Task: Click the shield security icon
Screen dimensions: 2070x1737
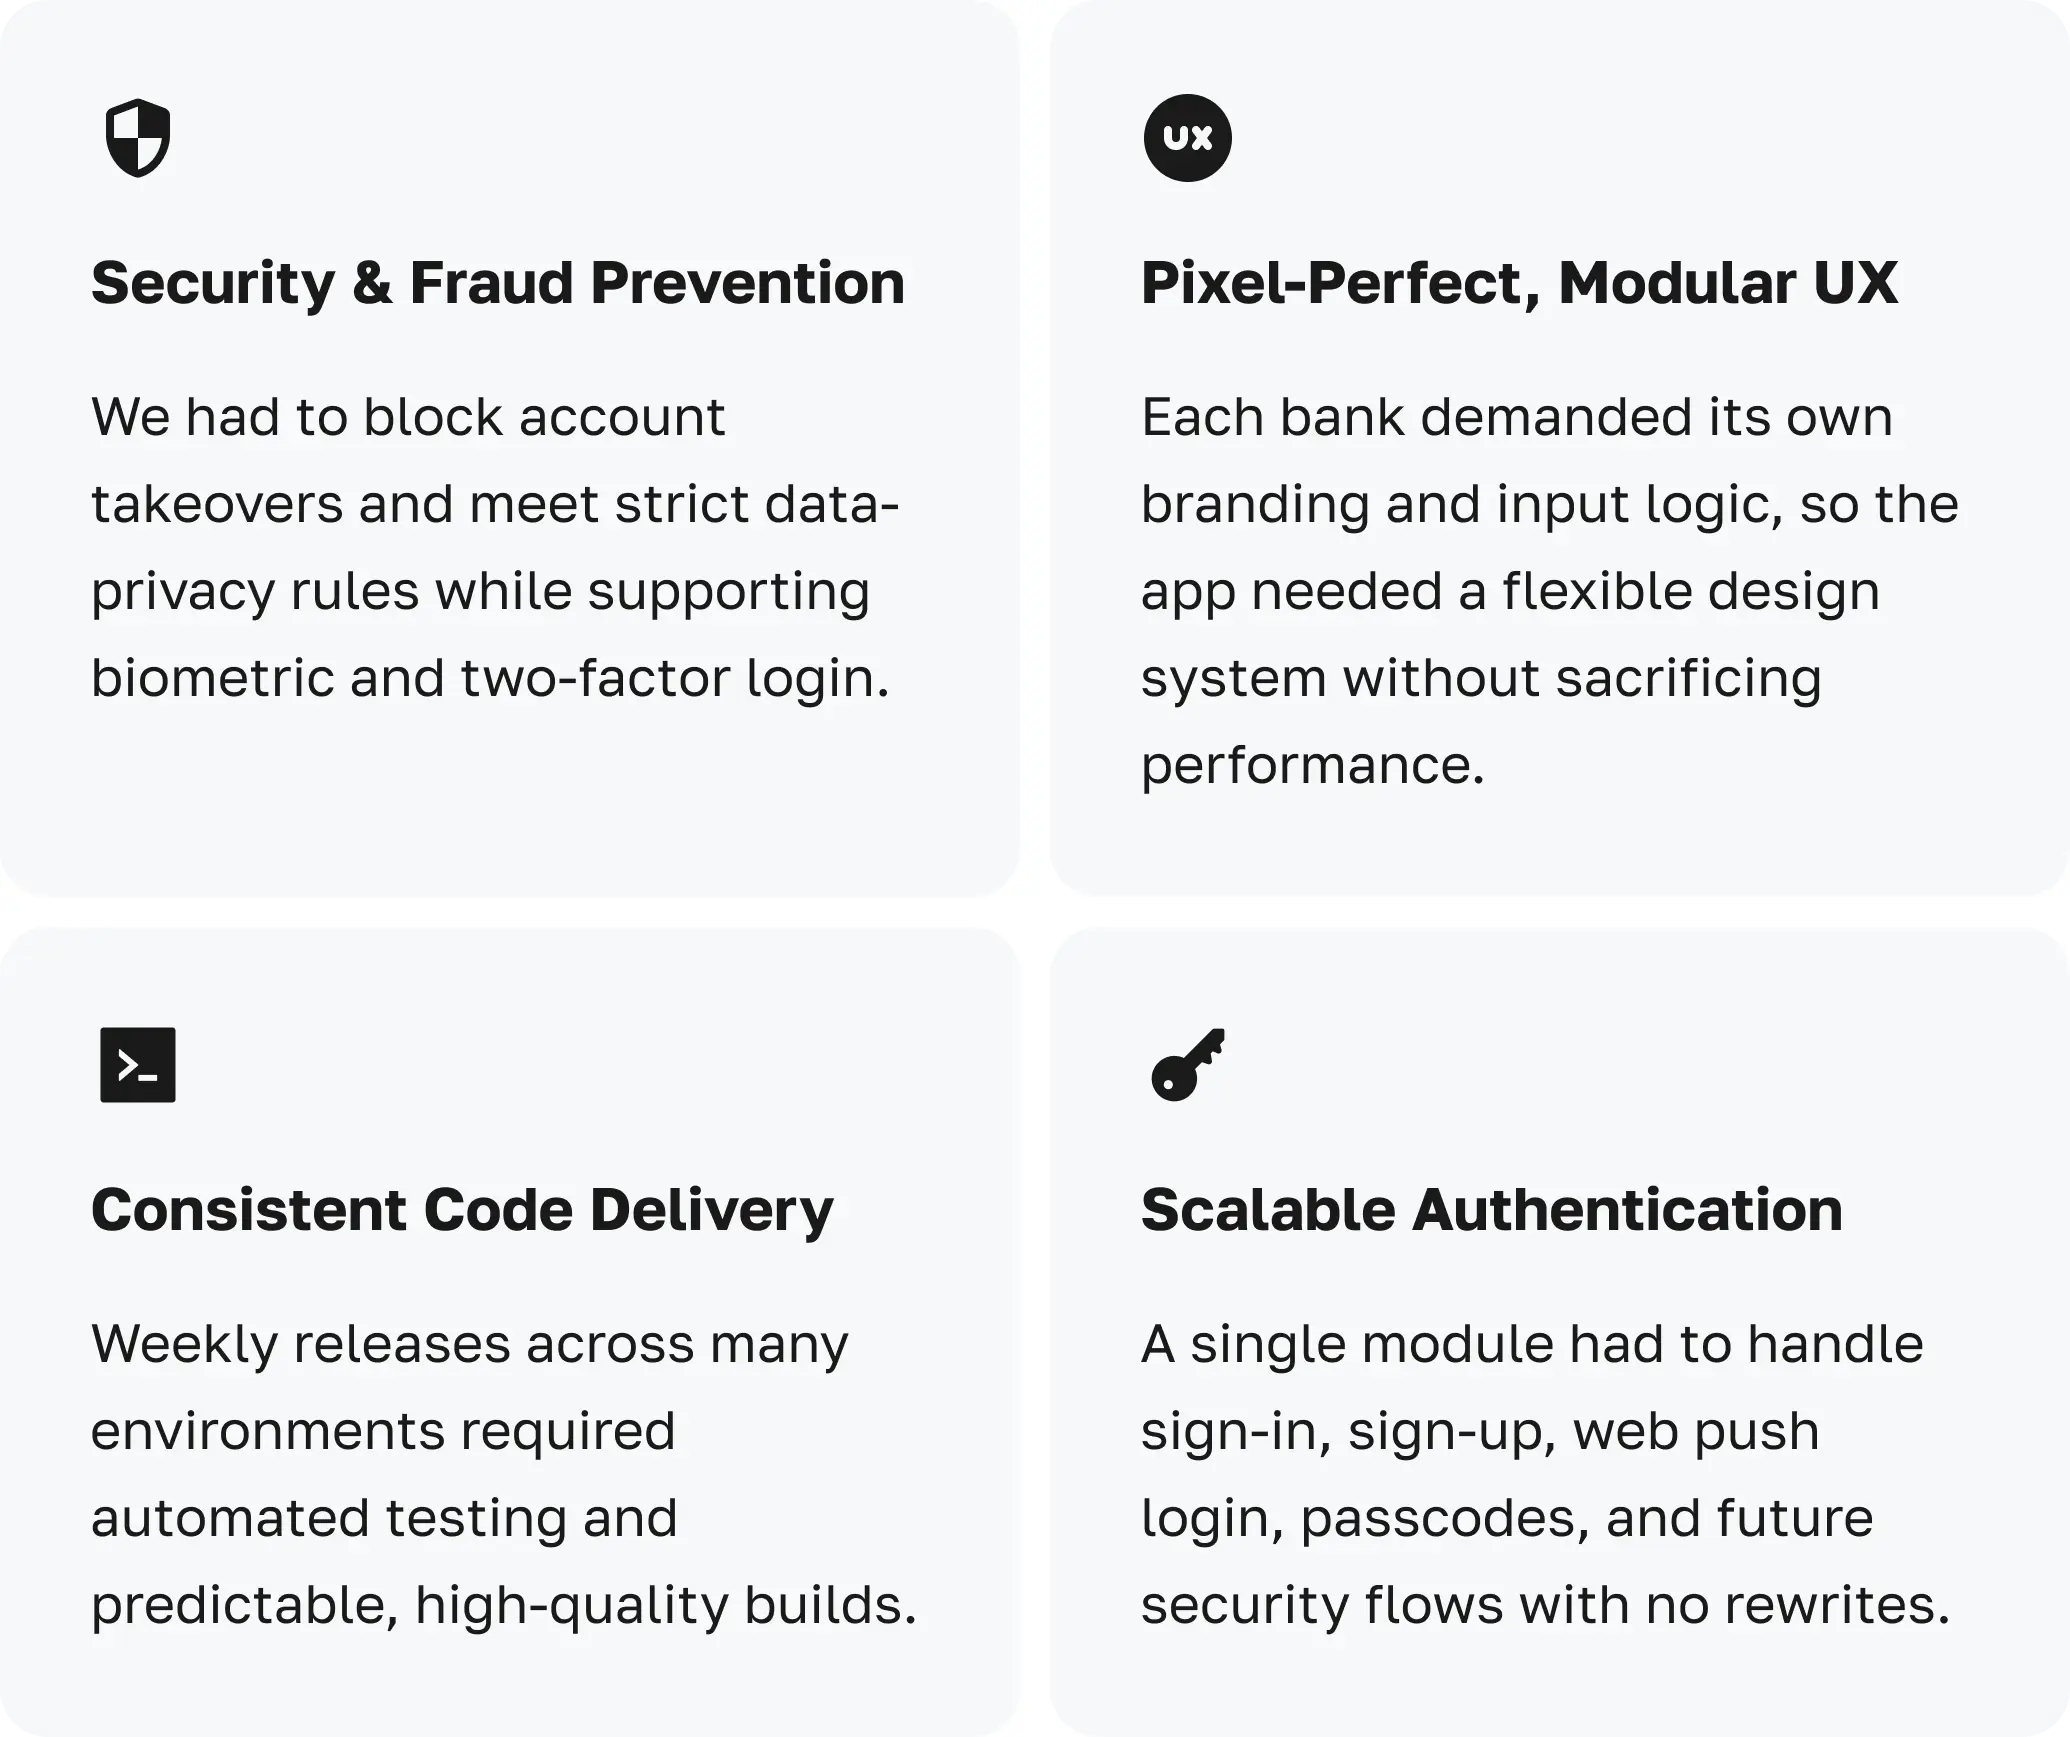Action: (x=138, y=138)
